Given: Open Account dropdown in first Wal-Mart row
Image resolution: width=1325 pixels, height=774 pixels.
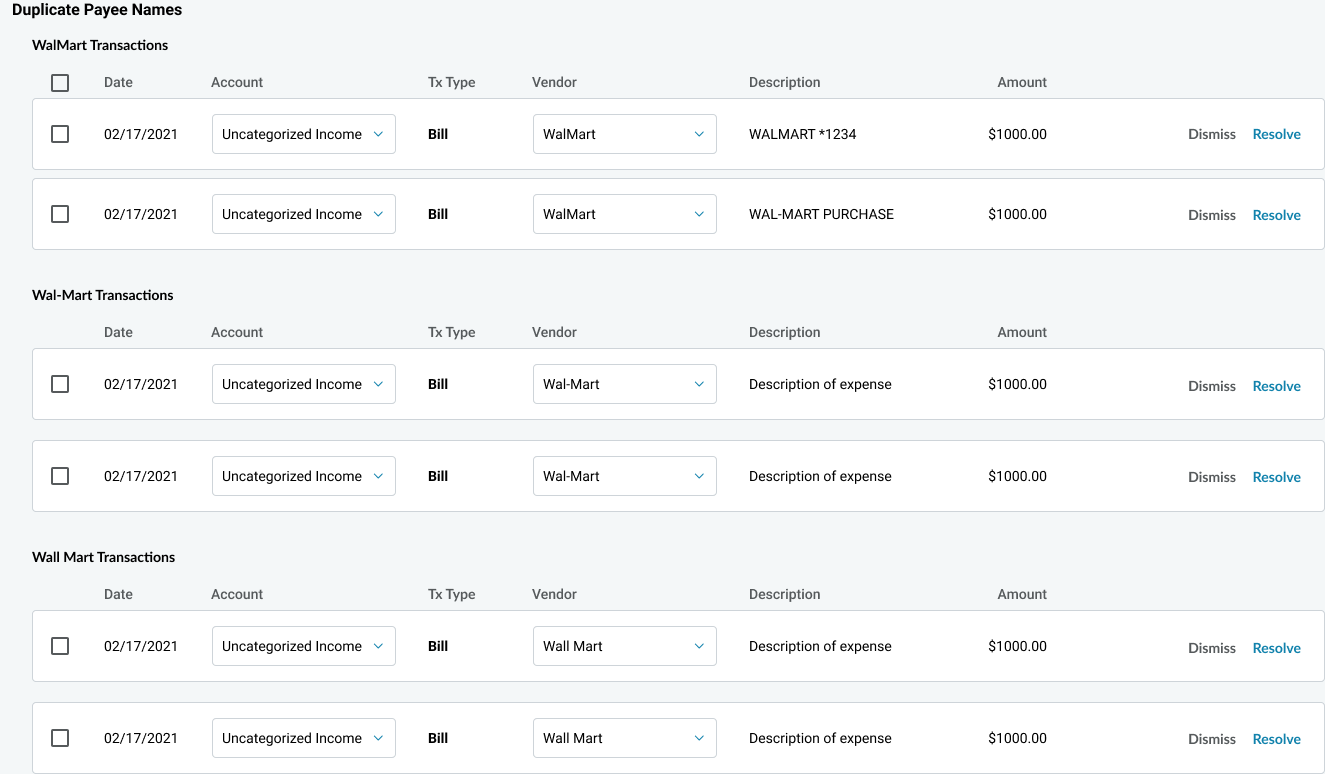Looking at the screenshot, I should coord(304,384).
